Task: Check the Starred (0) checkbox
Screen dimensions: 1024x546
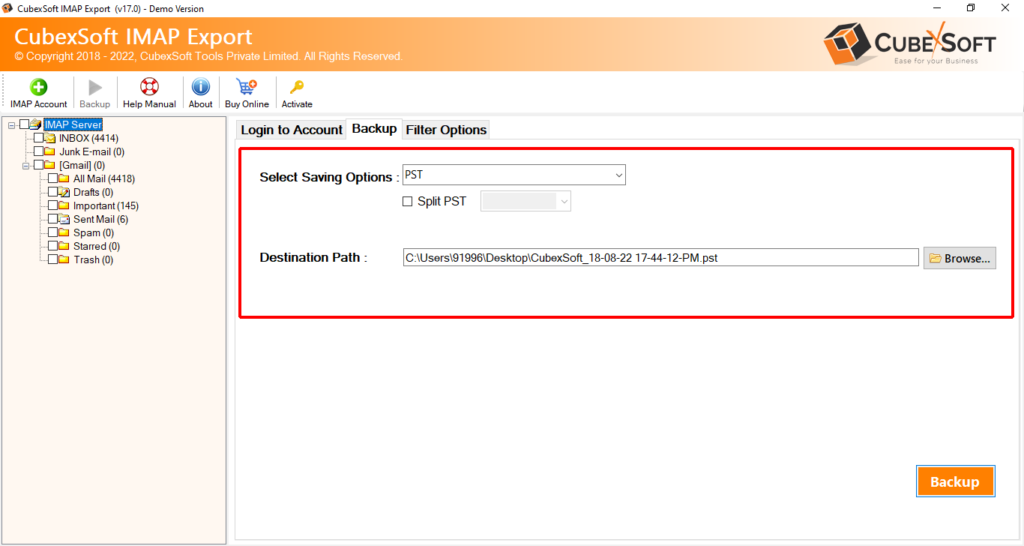Action: point(52,246)
